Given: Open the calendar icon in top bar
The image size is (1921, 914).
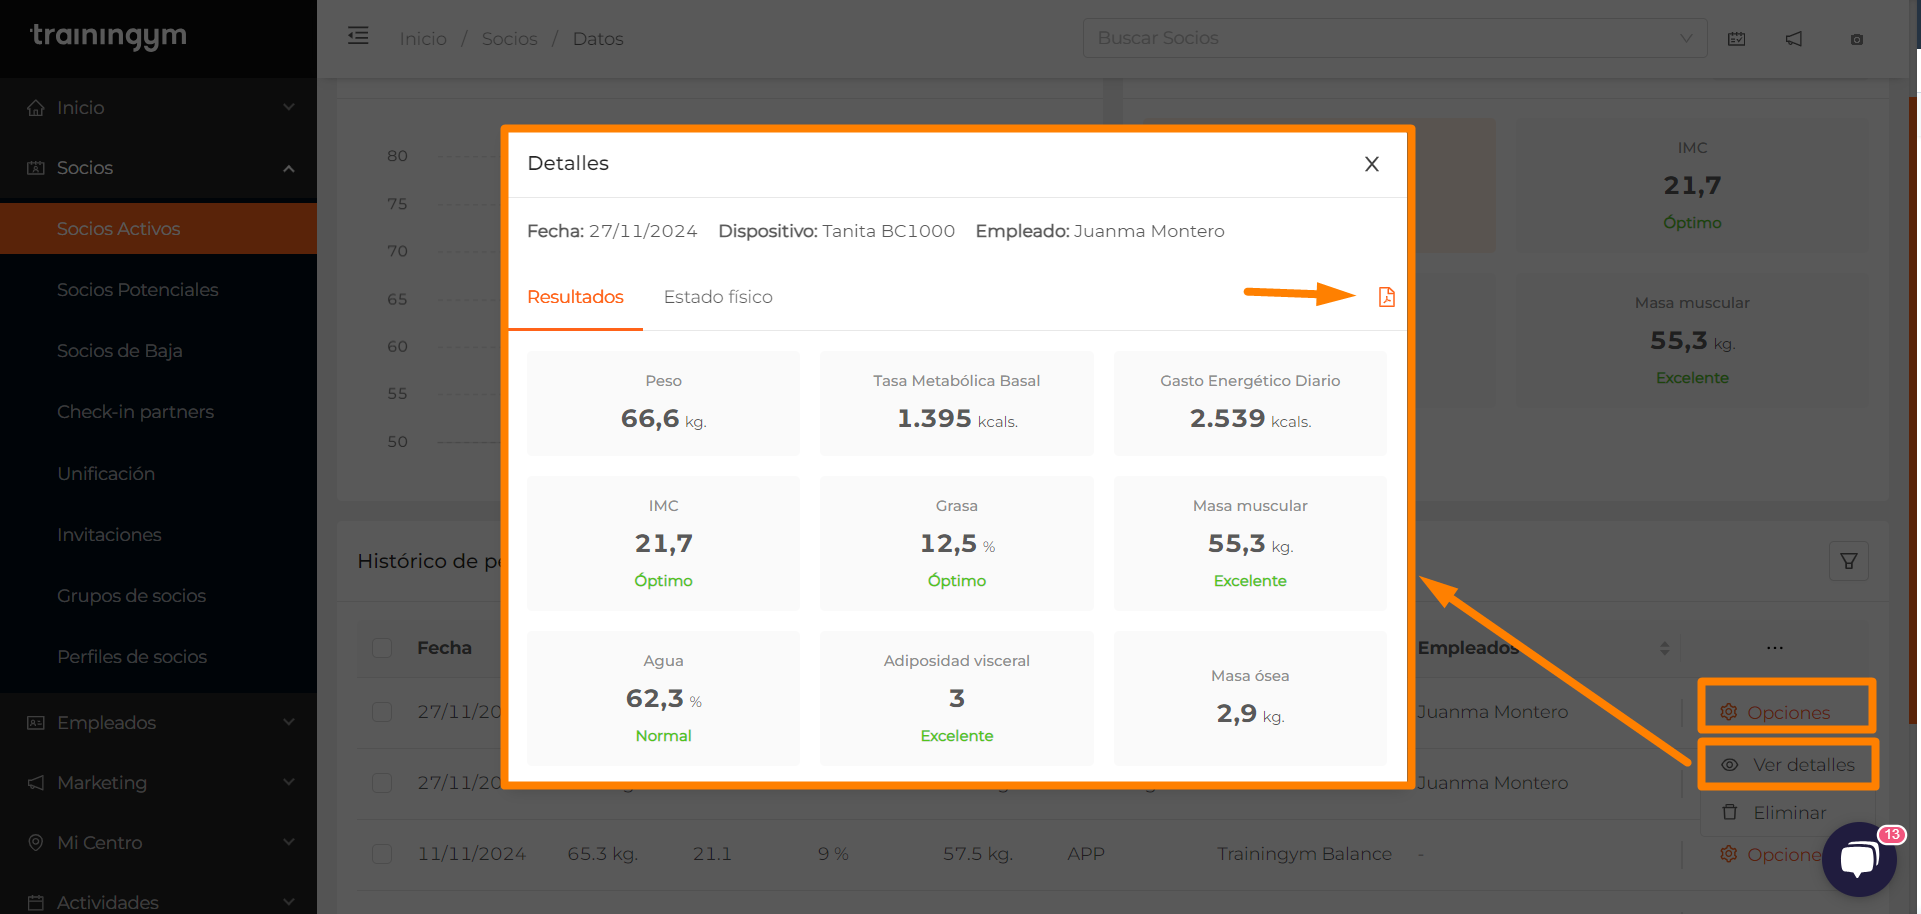Looking at the screenshot, I should click(x=1736, y=39).
